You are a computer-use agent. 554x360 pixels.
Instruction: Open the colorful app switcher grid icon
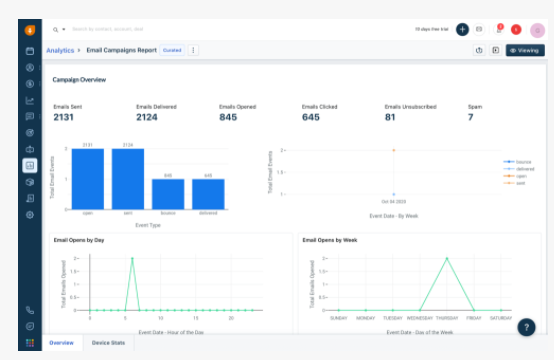click(x=30, y=343)
